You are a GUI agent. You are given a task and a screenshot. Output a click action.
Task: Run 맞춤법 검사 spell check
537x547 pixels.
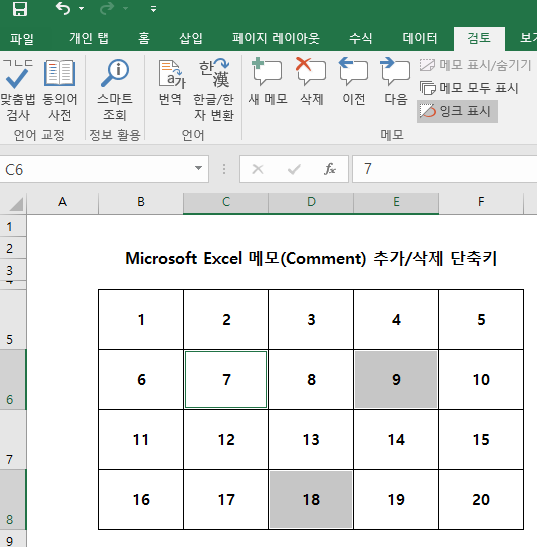pos(17,91)
